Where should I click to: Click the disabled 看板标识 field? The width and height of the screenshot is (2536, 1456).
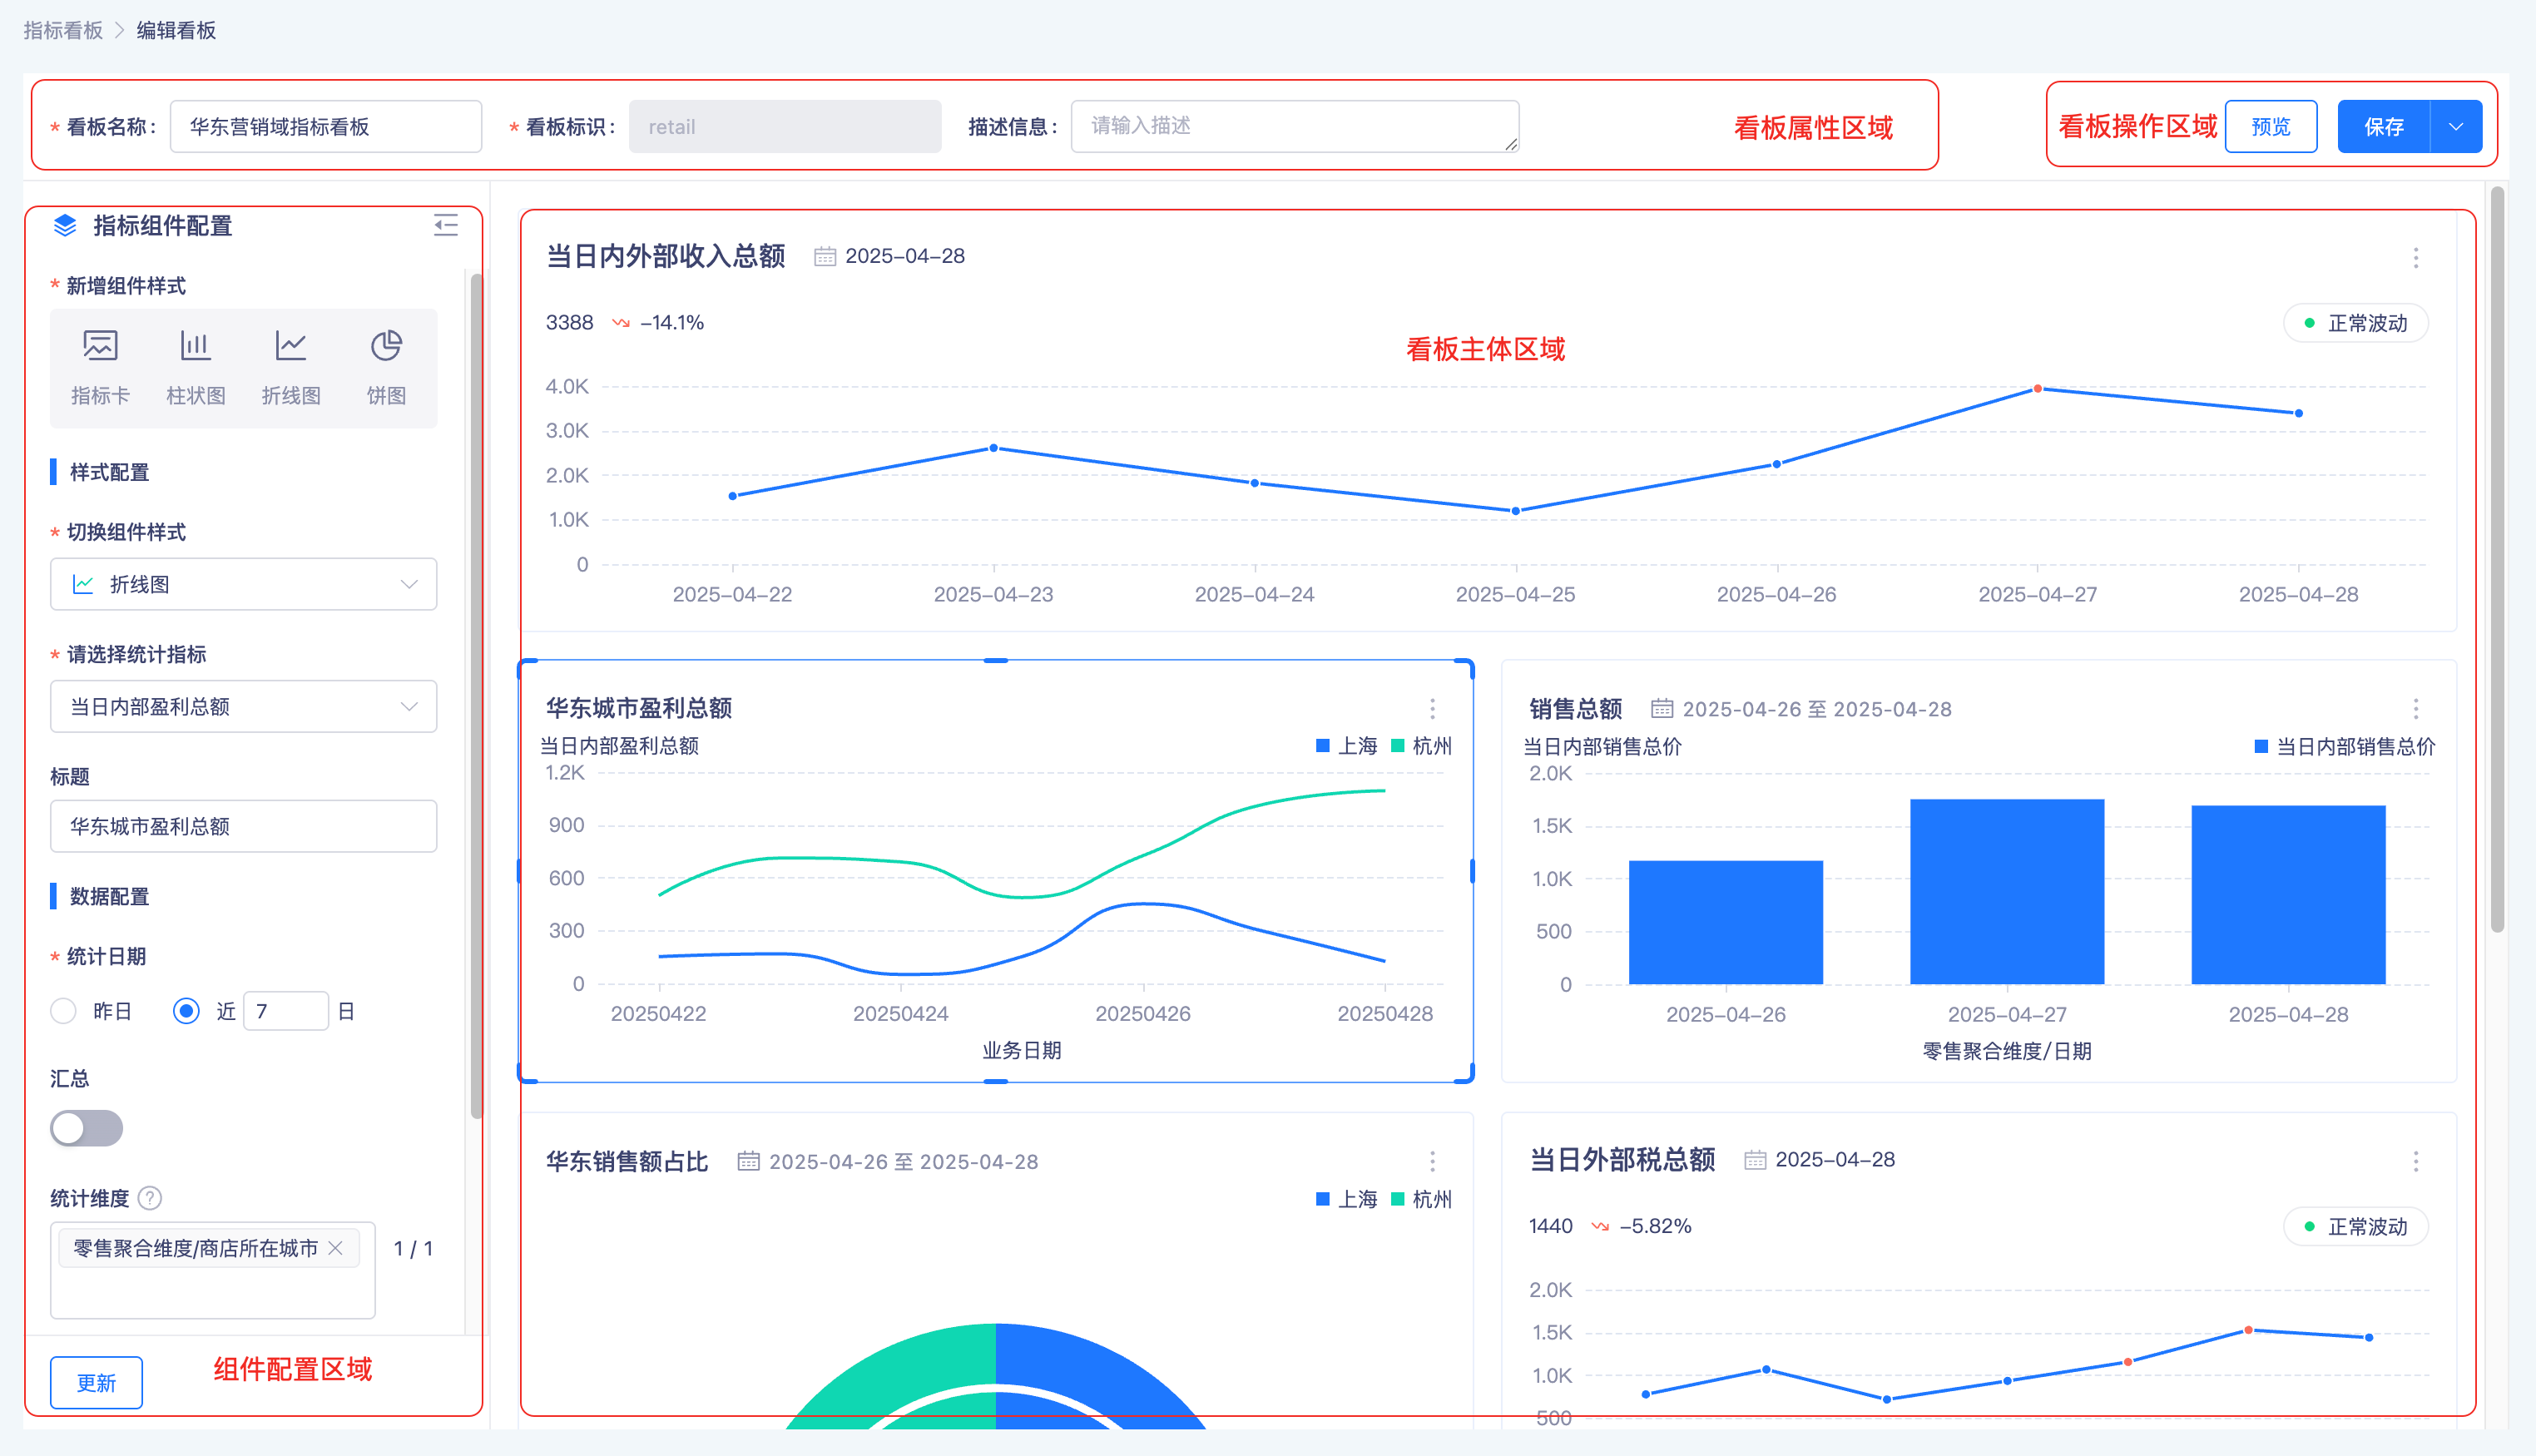pyautogui.click(x=785, y=126)
